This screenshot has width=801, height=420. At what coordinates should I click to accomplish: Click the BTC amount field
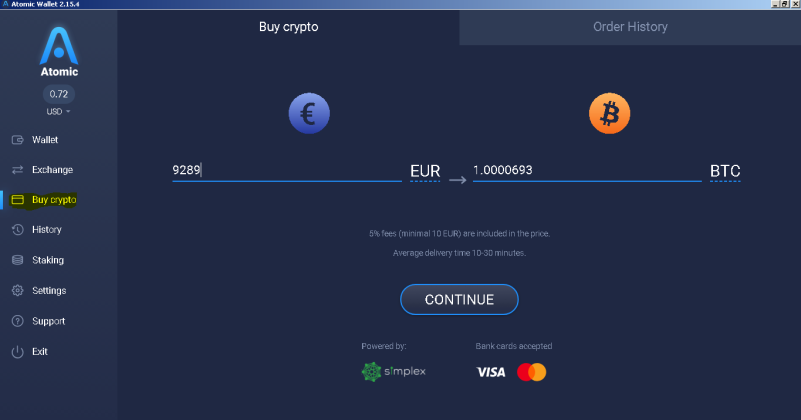pos(587,170)
